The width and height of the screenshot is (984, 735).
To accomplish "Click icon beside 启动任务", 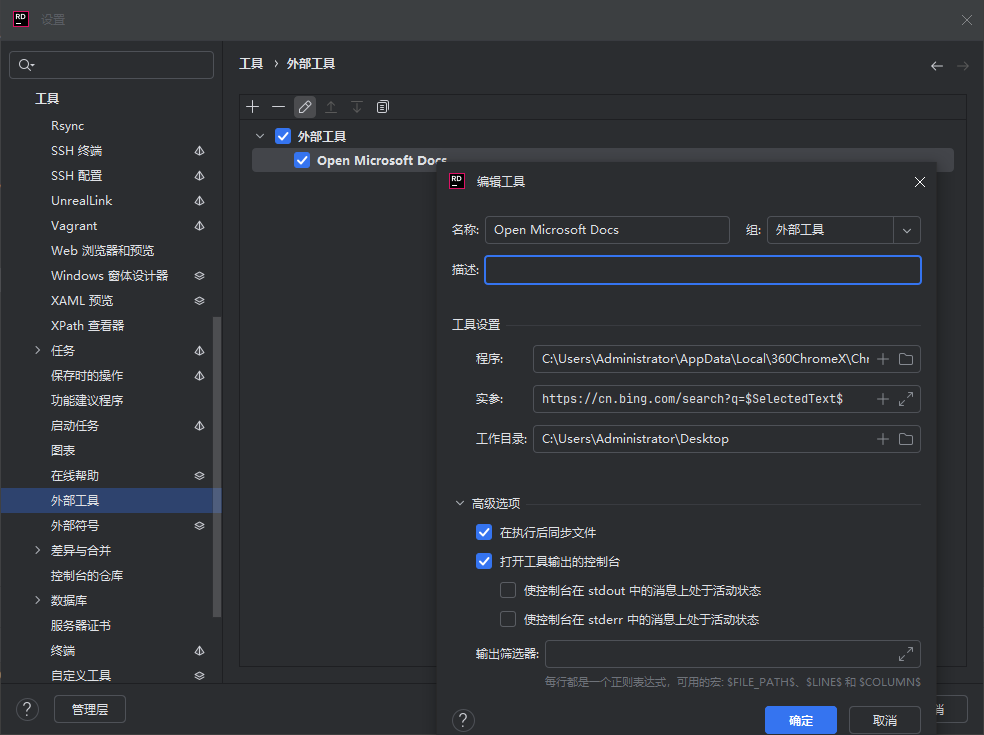I will click(x=200, y=426).
